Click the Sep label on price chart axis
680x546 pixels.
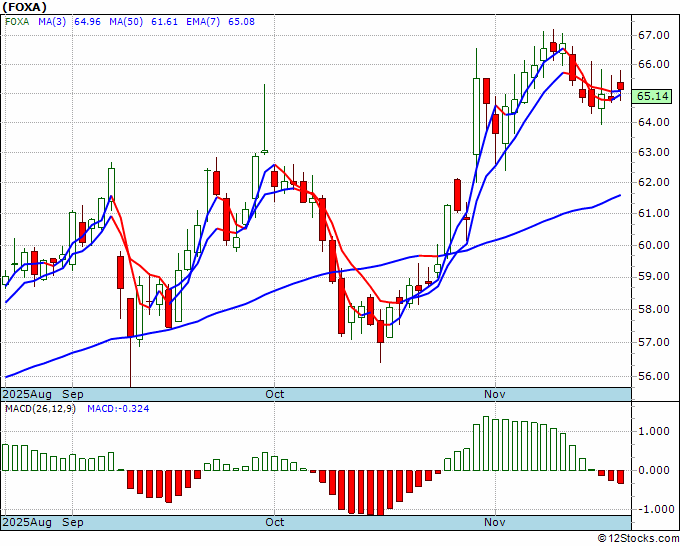(x=72, y=394)
